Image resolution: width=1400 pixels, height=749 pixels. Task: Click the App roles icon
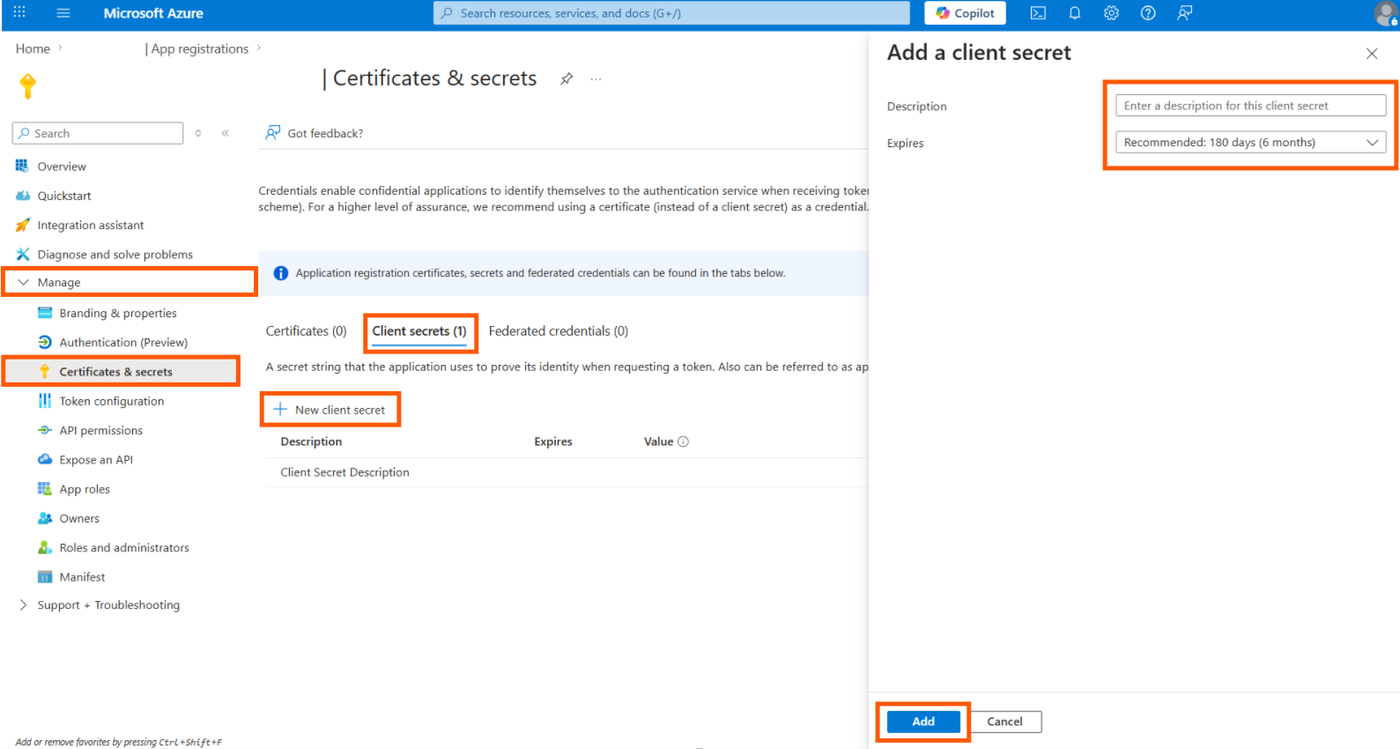point(44,489)
